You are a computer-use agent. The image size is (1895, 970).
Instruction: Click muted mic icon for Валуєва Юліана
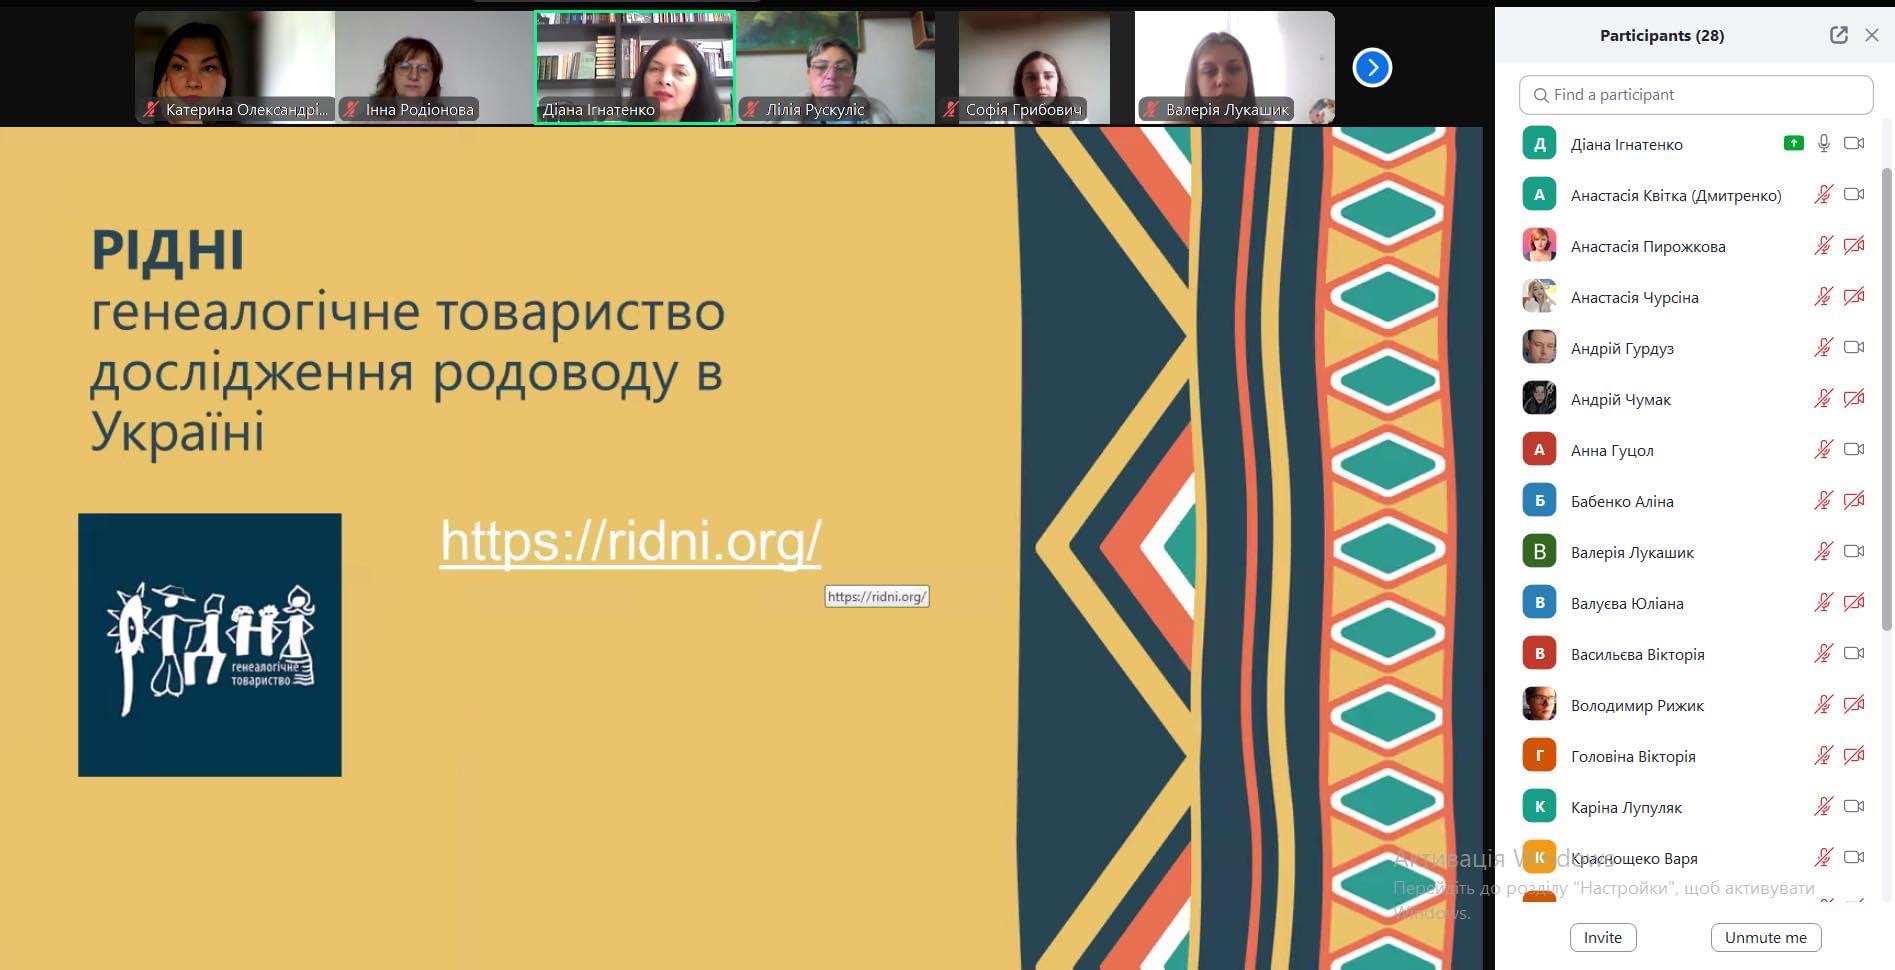pyautogui.click(x=1824, y=603)
